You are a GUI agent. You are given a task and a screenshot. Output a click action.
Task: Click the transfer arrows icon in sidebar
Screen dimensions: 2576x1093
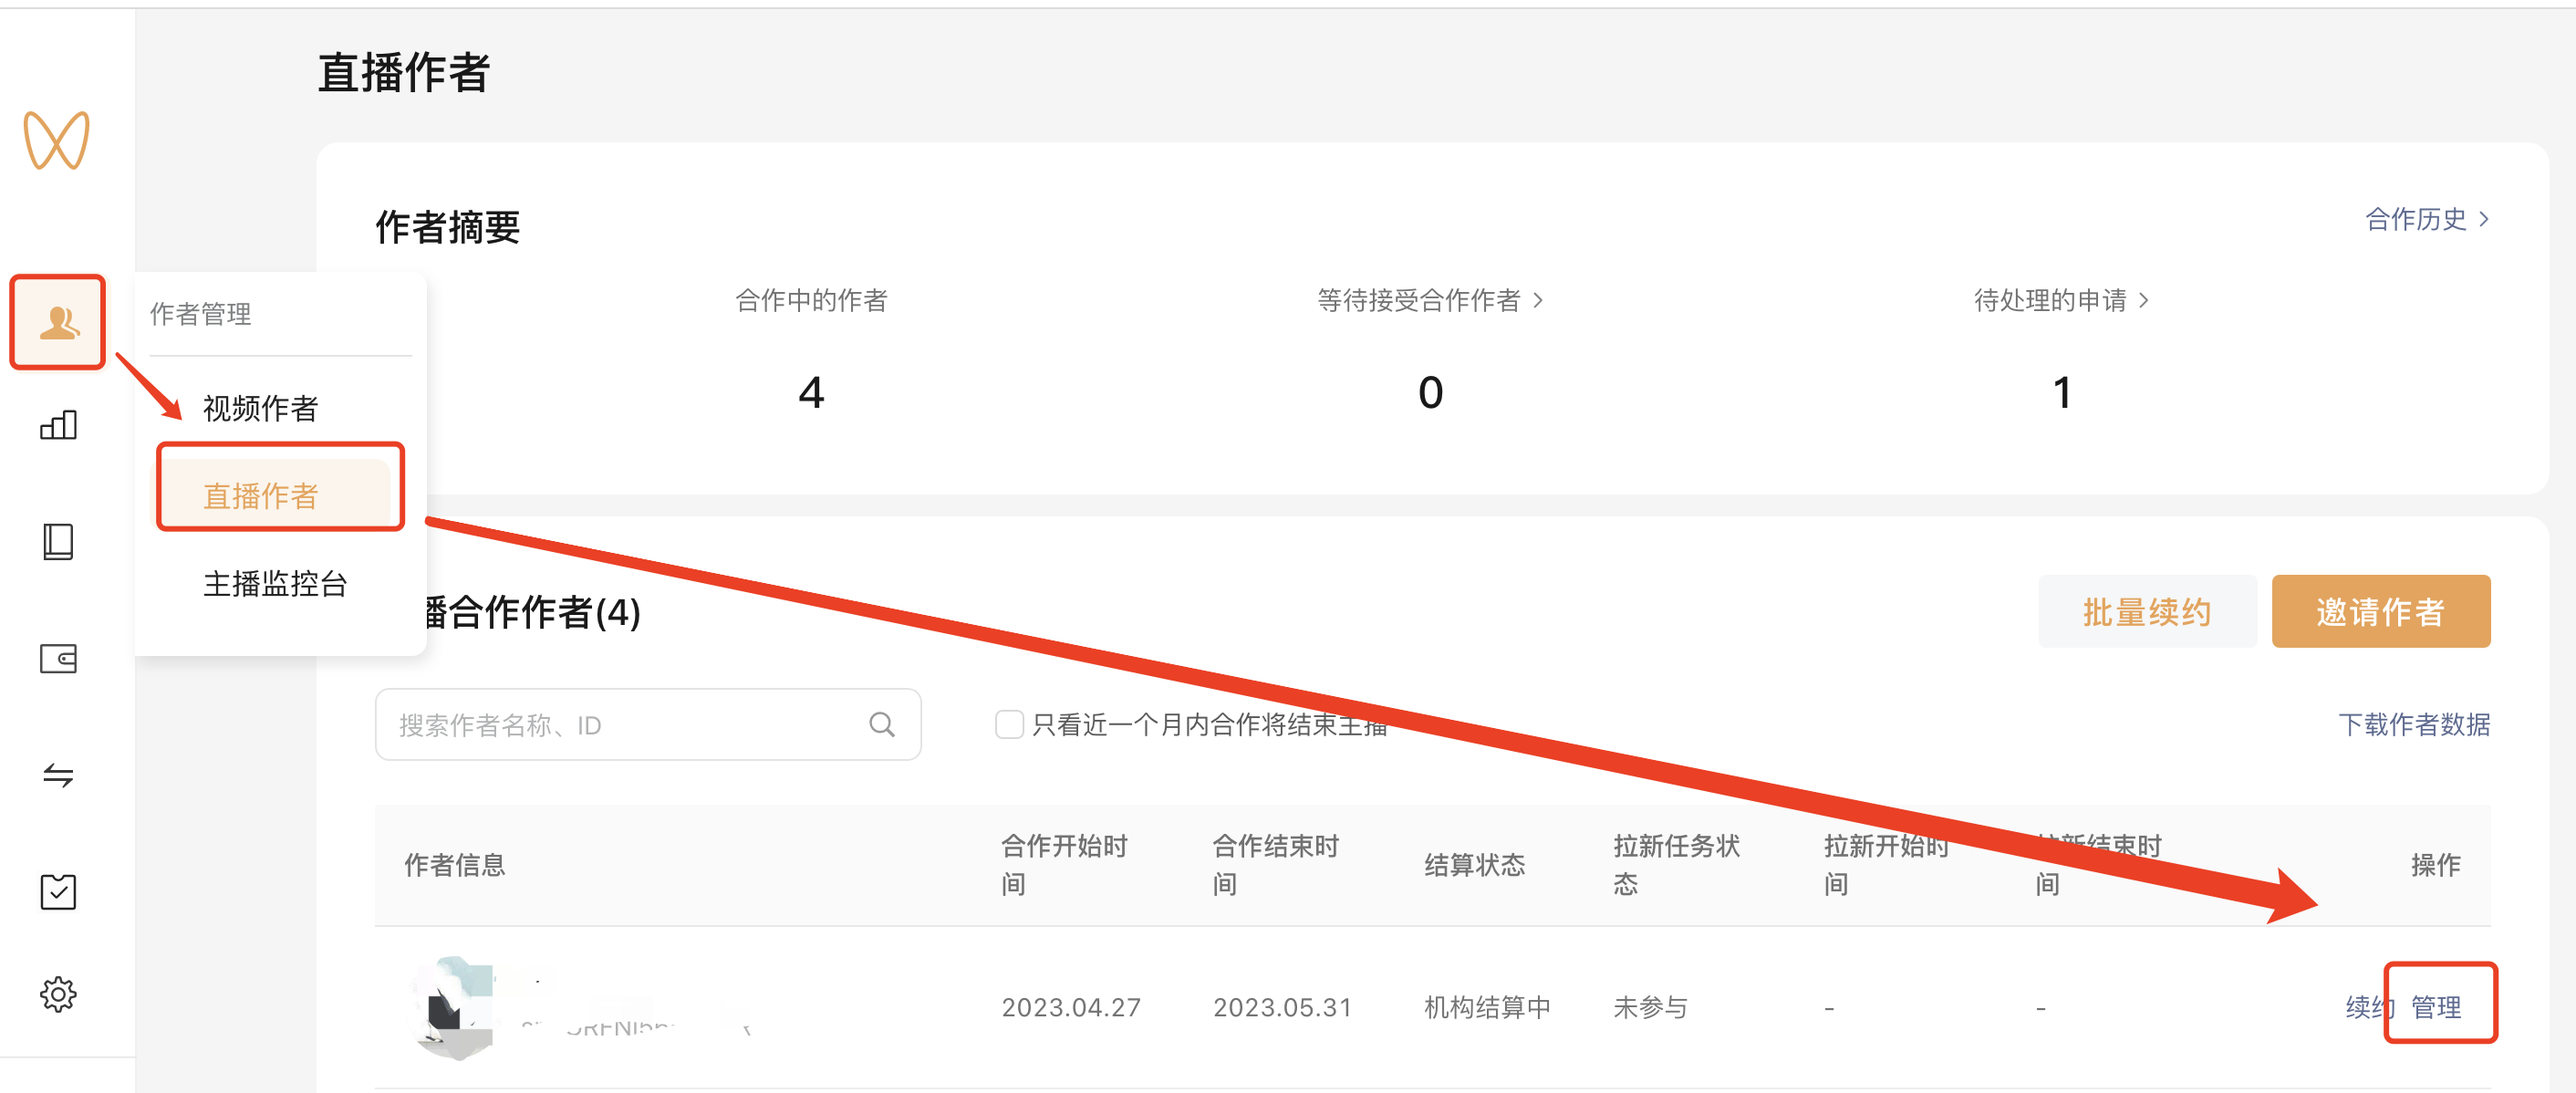click(x=58, y=775)
